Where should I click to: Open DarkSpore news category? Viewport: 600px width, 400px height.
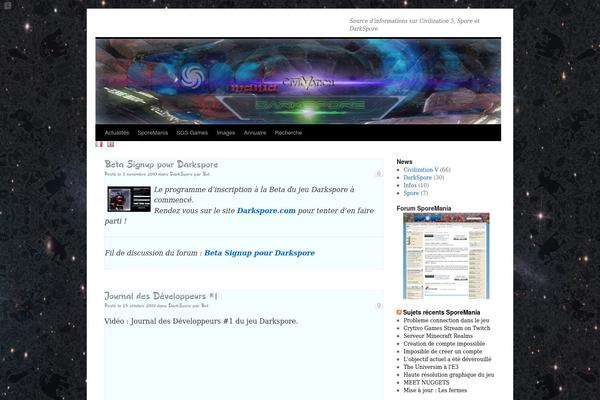[x=417, y=178]
